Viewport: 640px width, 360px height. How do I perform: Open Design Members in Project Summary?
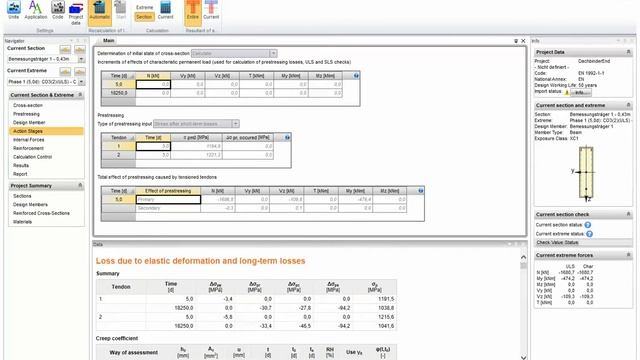point(30,204)
